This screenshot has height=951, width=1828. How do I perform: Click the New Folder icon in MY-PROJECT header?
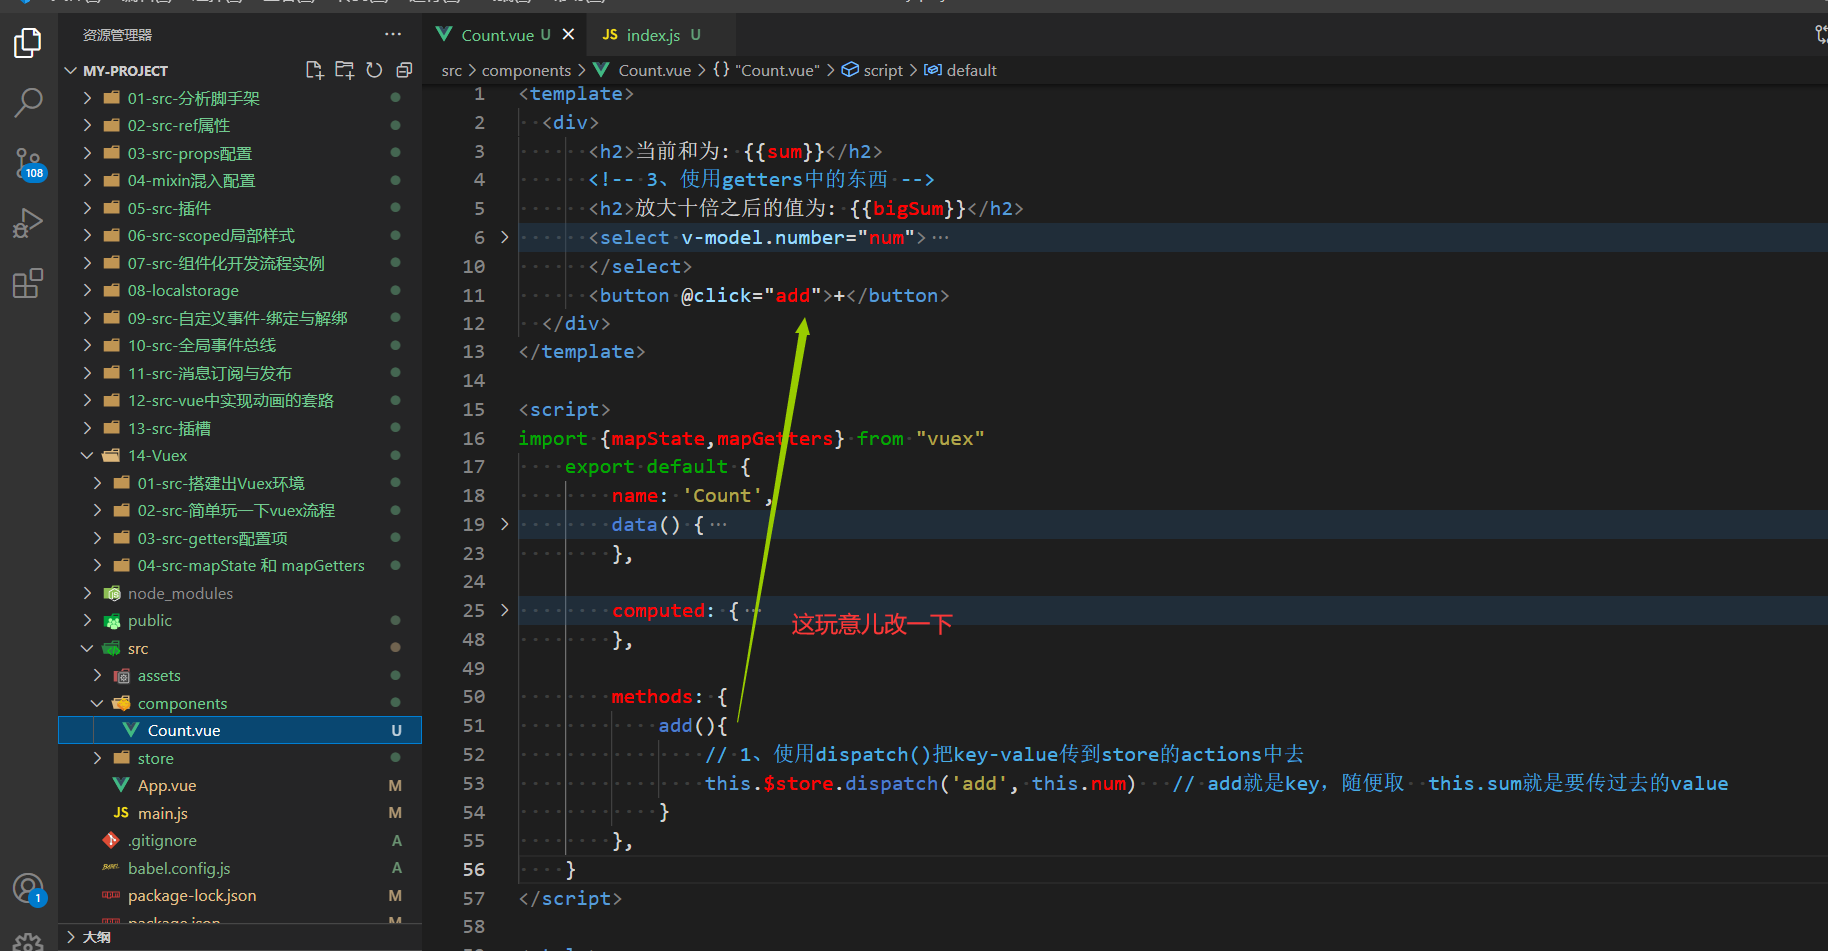(x=344, y=70)
